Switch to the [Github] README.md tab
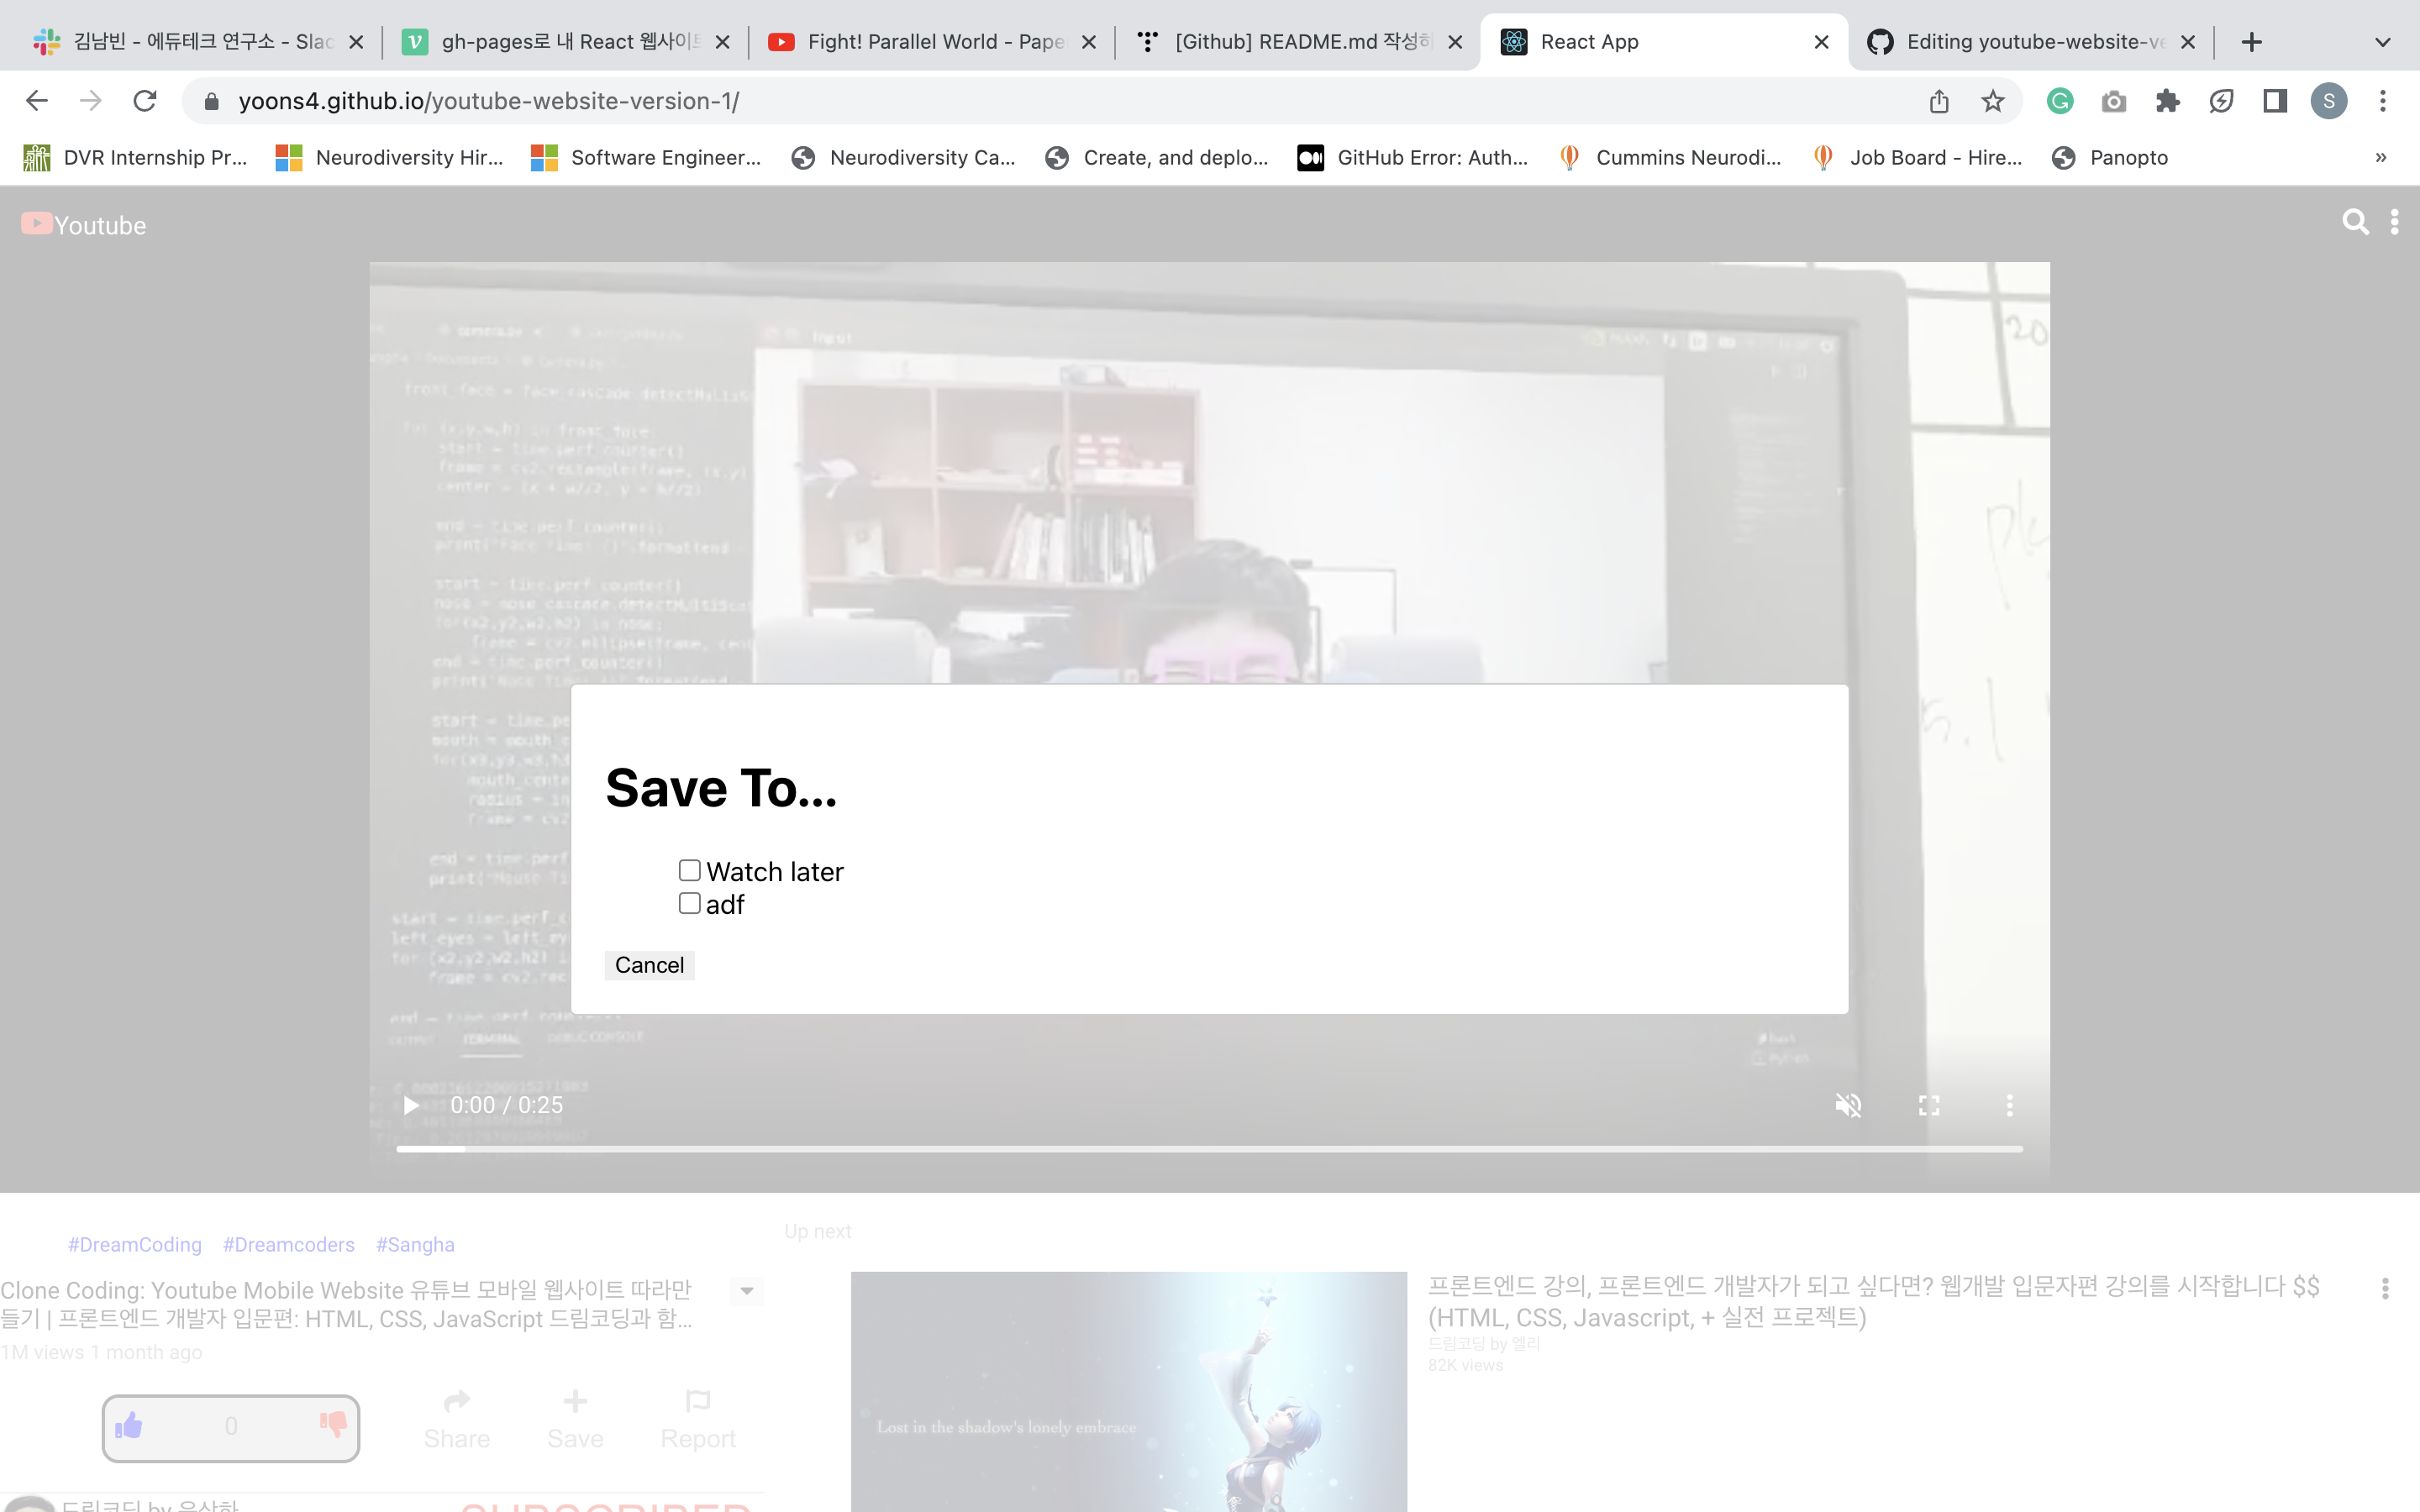This screenshot has width=2420, height=1512. pyautogui.click(x=1299, y=42)
